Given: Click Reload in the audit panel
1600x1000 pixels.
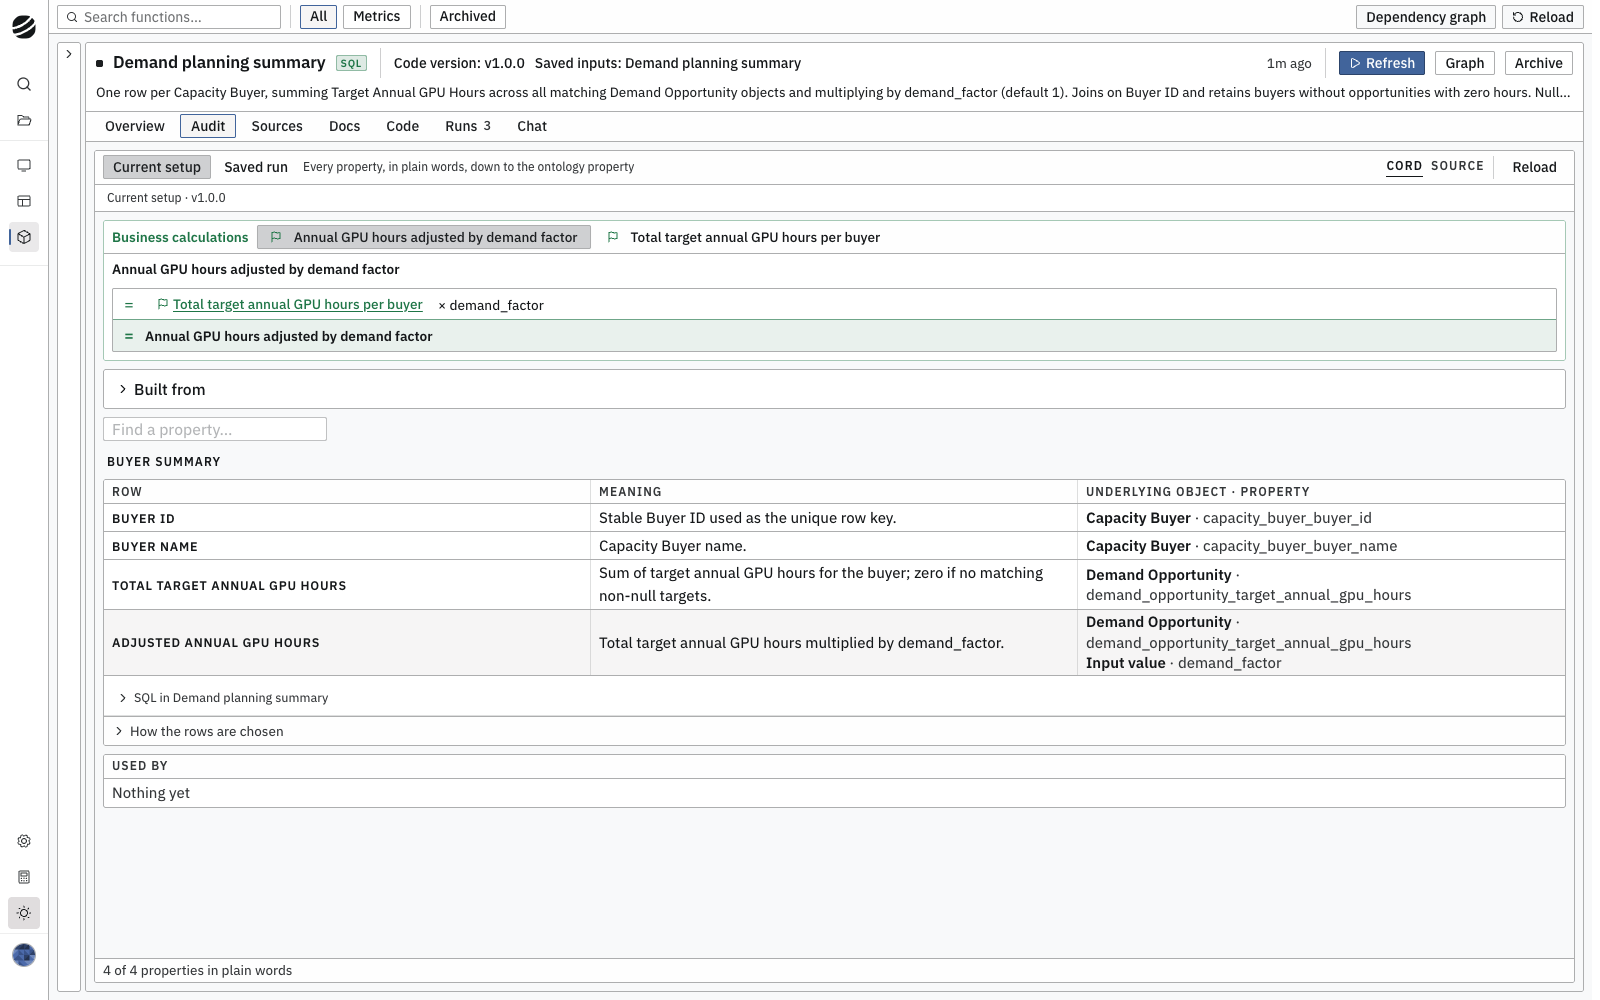Looking at the screenshot, I should 1534,167.
